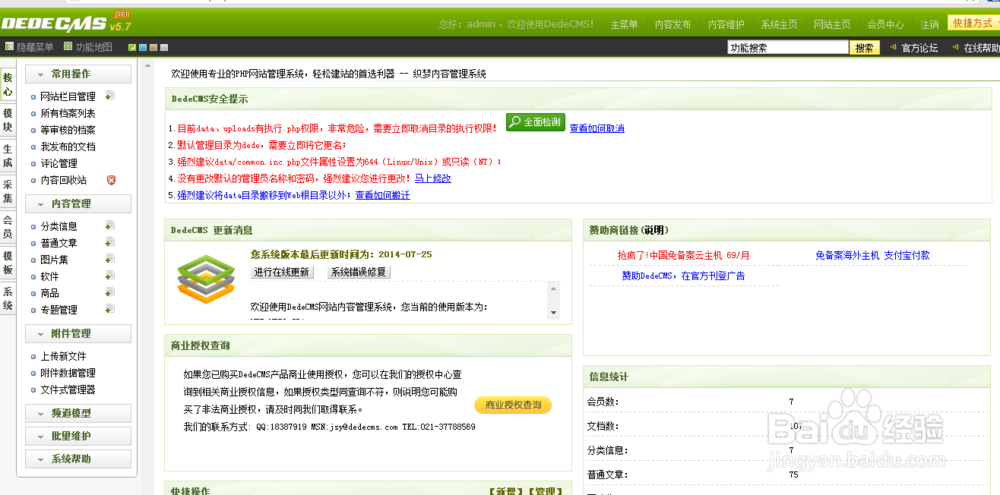Select the tan skin color swatch
The height and width of the screenshot is (495, 1000).
tap(153, 47)
